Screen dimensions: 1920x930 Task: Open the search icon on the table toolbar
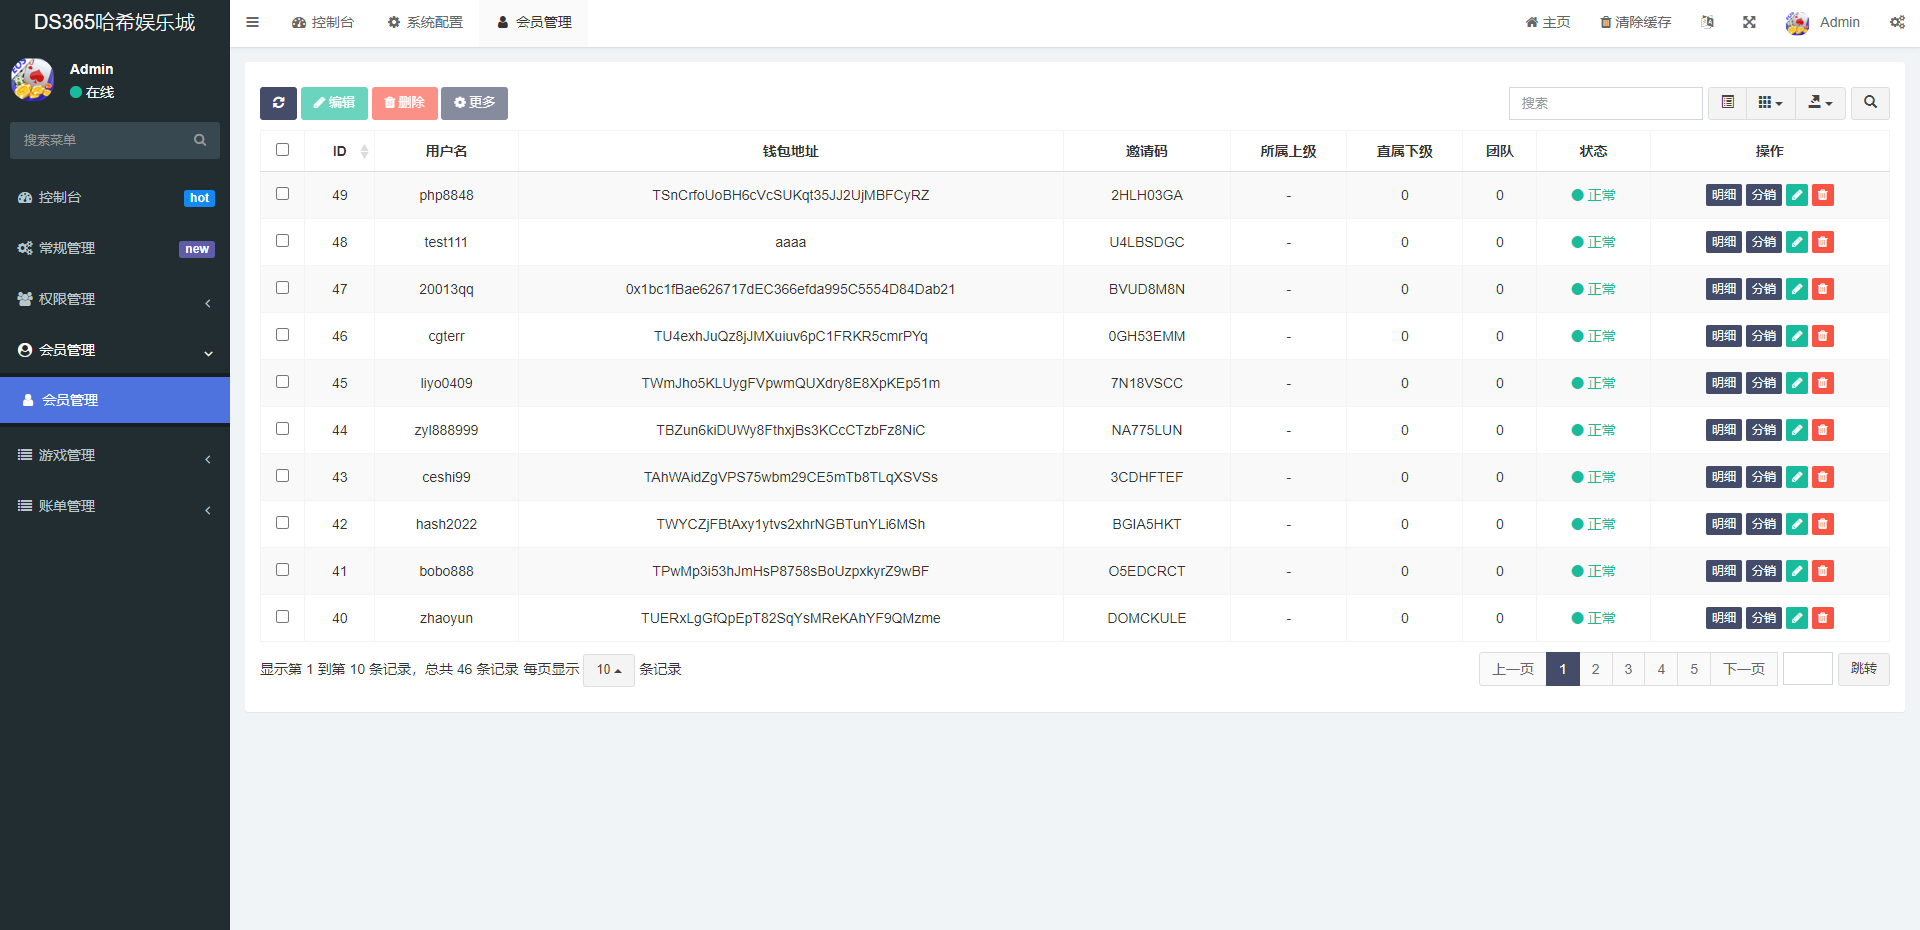pos(1869,103)
